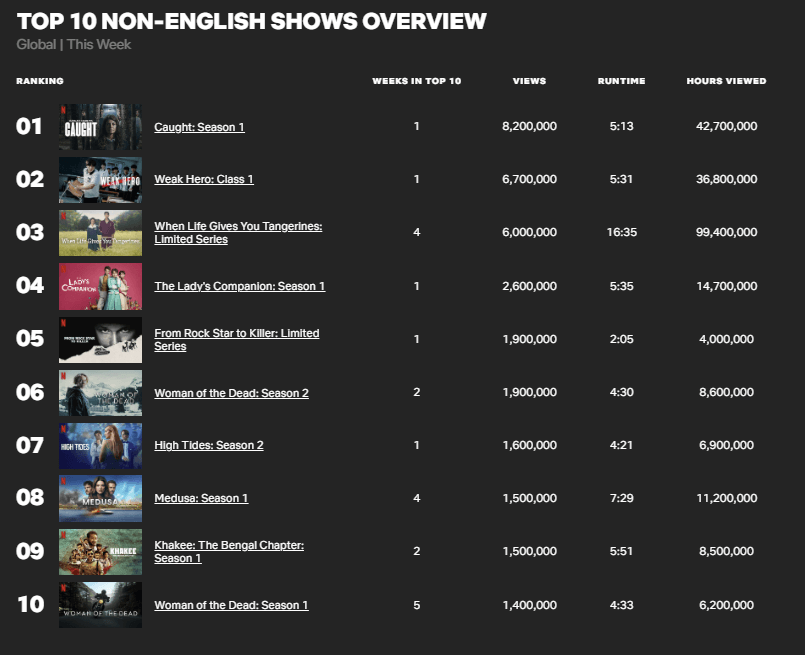Click the pink Lady's Companion thumbnail
The height and width of the screenshot is (655, 805).
101,286
